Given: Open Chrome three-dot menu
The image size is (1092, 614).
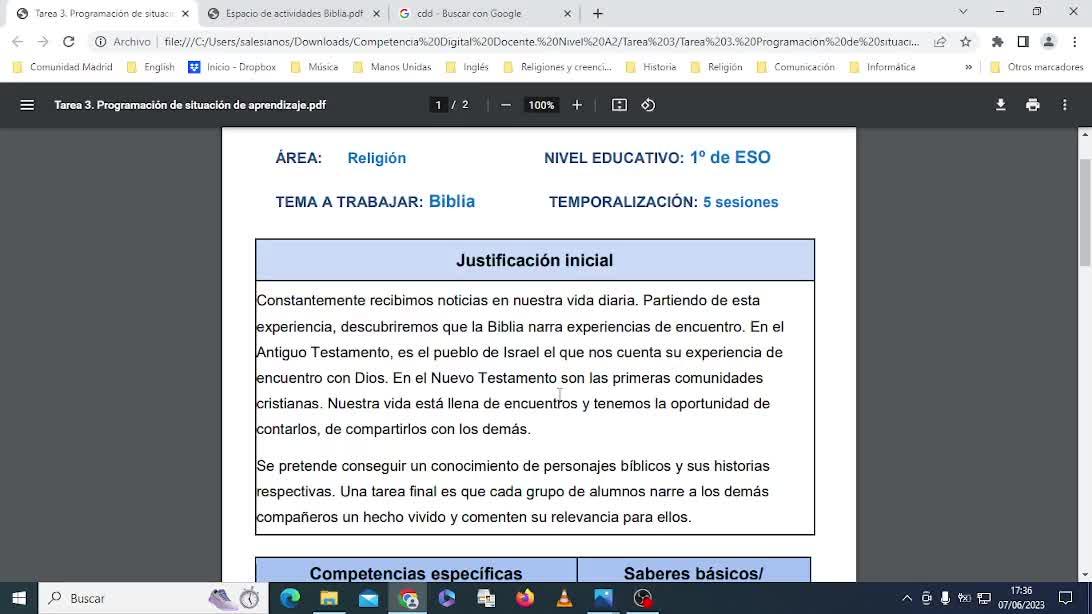Looking at the screenshot, I should [1075, 42].
